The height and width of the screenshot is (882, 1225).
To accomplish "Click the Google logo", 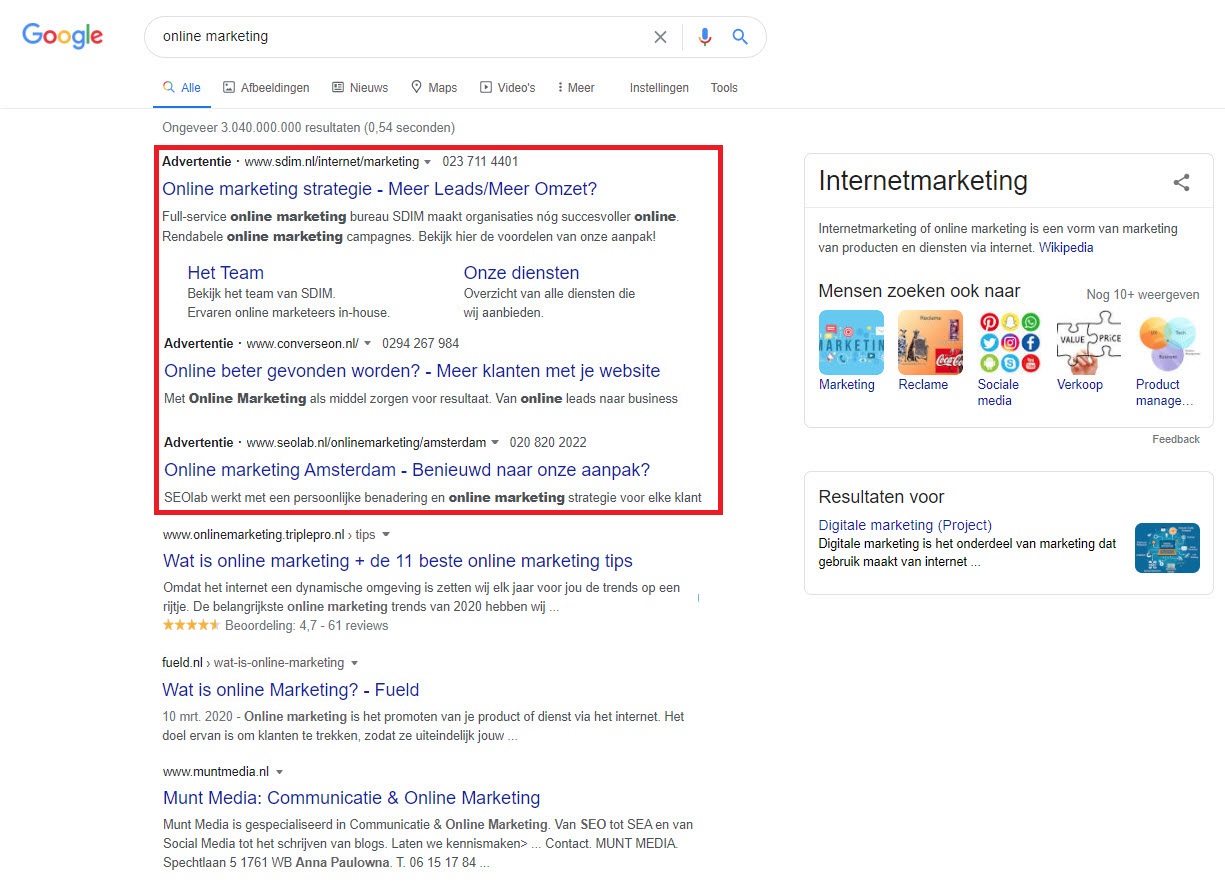I will [62, 36].
